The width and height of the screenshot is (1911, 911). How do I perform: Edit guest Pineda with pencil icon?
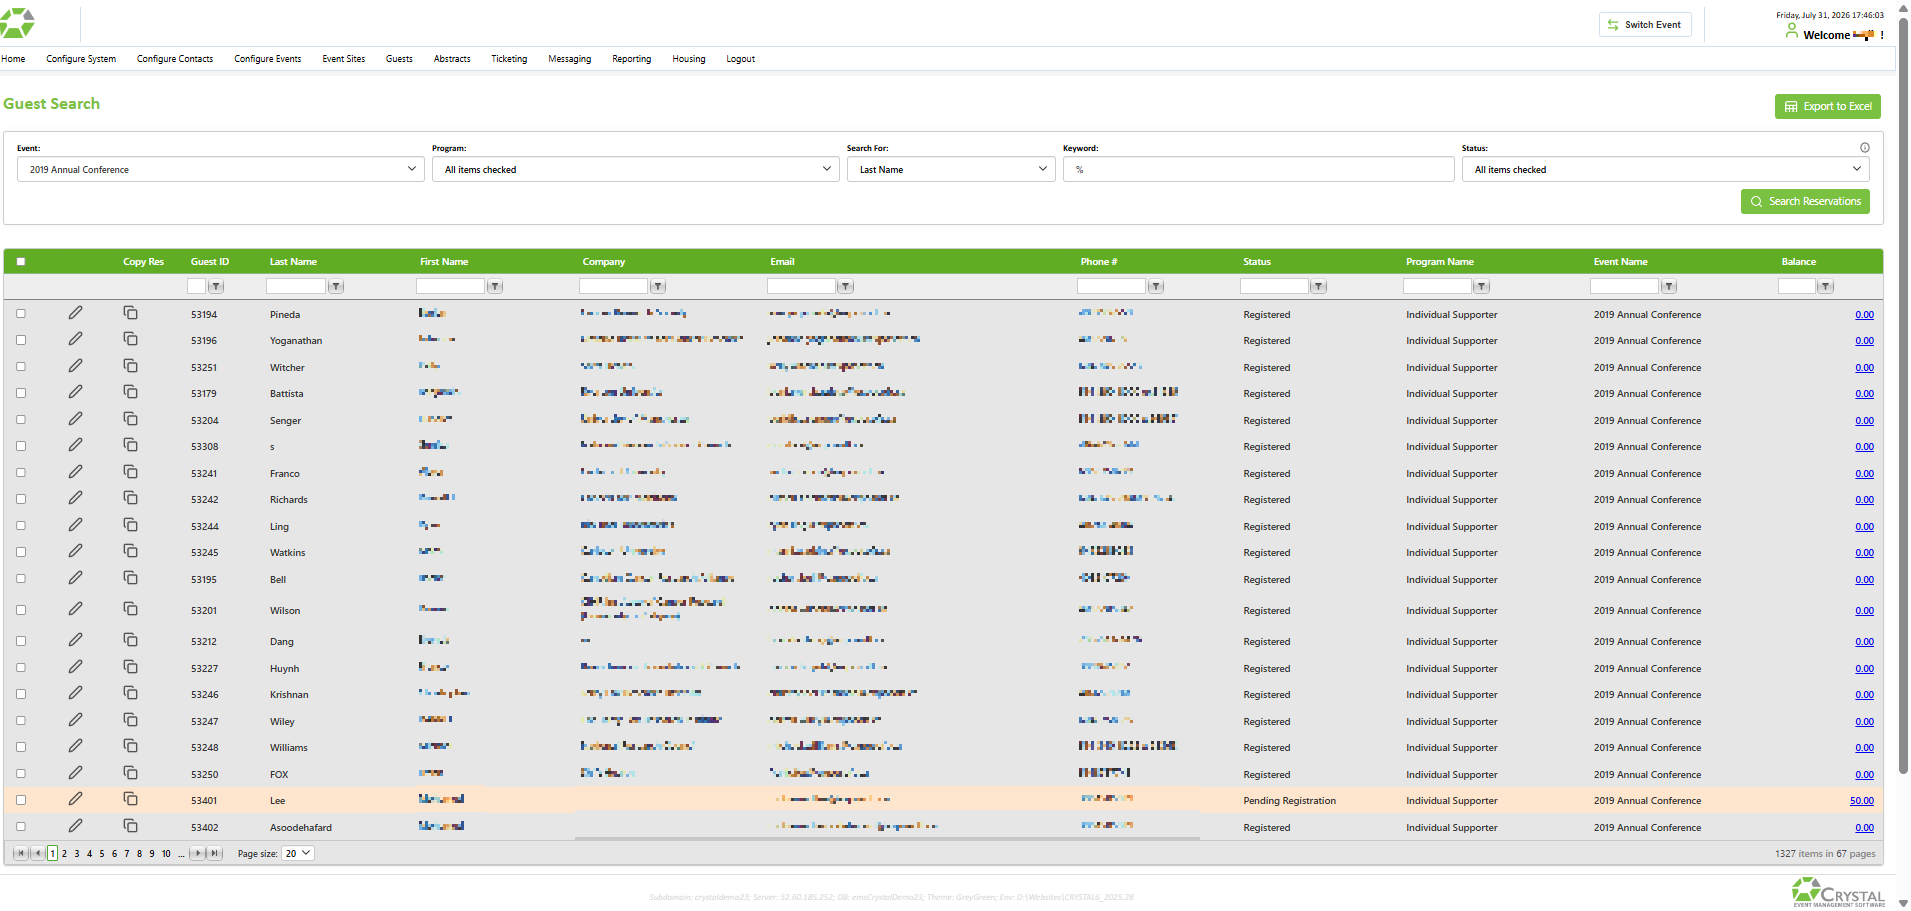click(75, 313)
